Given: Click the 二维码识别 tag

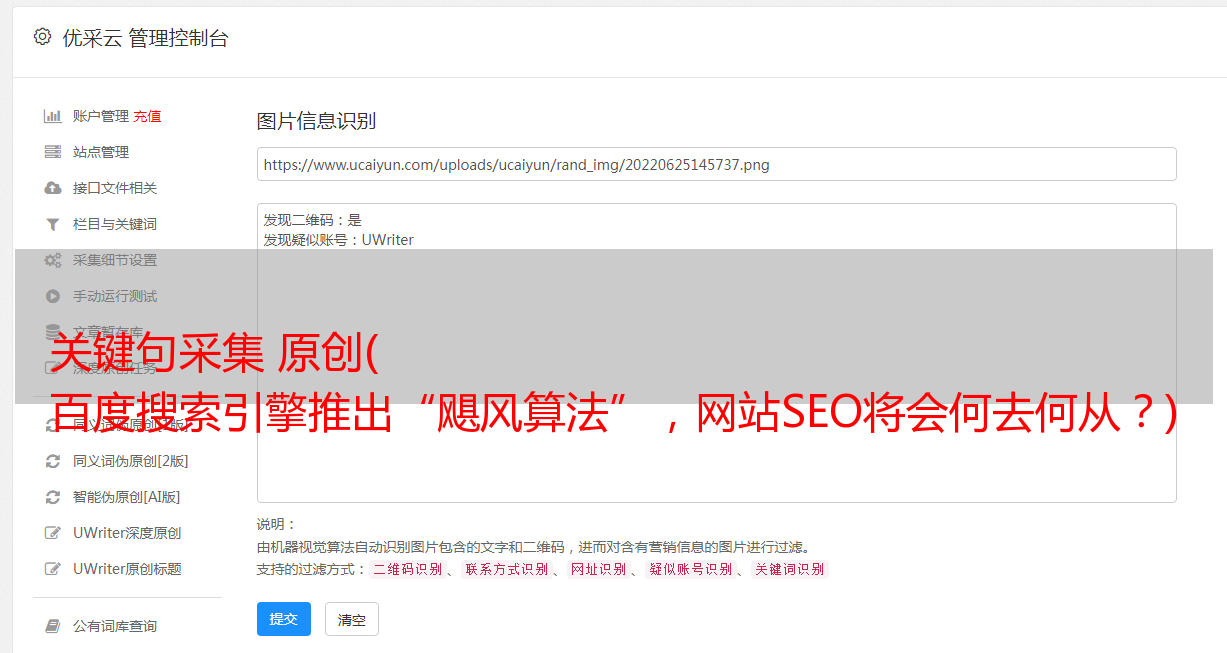Looking at the screenshot, I should tap(407, 569).
